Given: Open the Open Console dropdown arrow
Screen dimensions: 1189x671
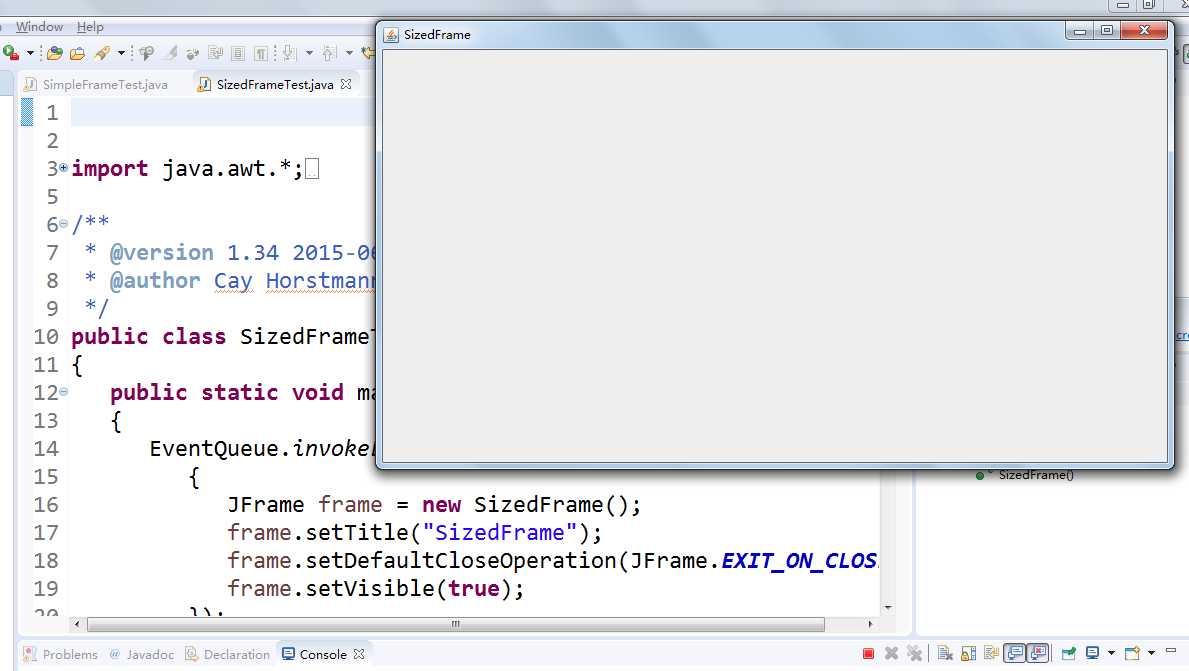Looking at the screenshot, I should coord(1151,654).
